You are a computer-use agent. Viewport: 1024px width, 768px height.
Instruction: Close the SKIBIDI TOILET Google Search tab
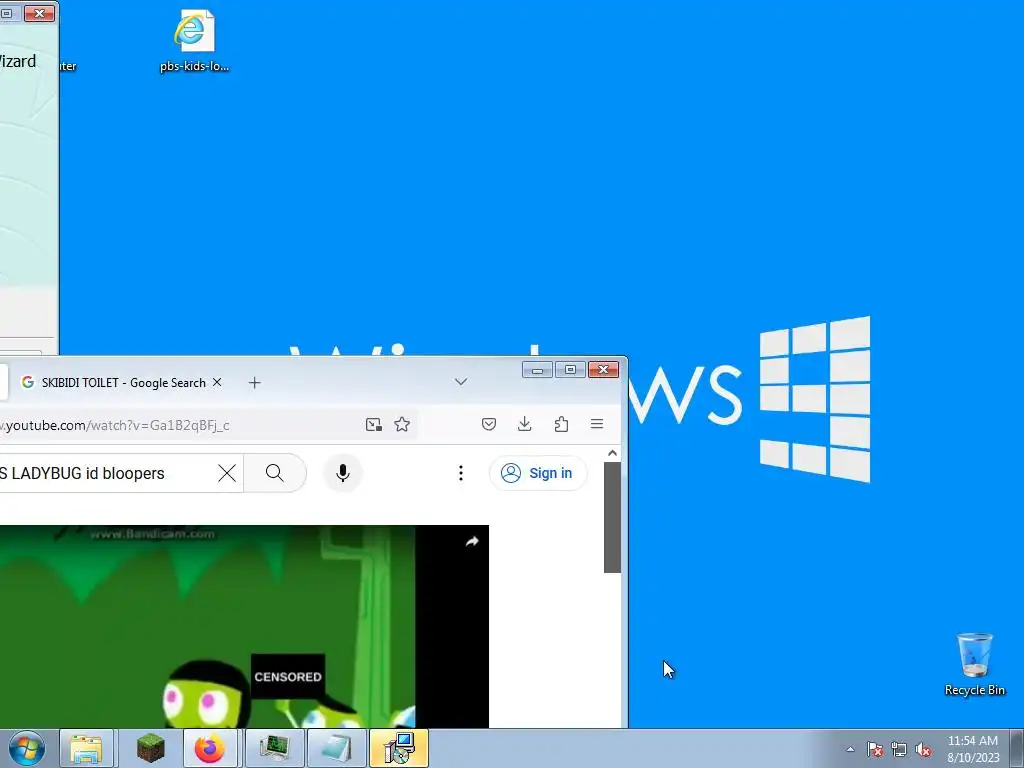(x=217, y=382)
